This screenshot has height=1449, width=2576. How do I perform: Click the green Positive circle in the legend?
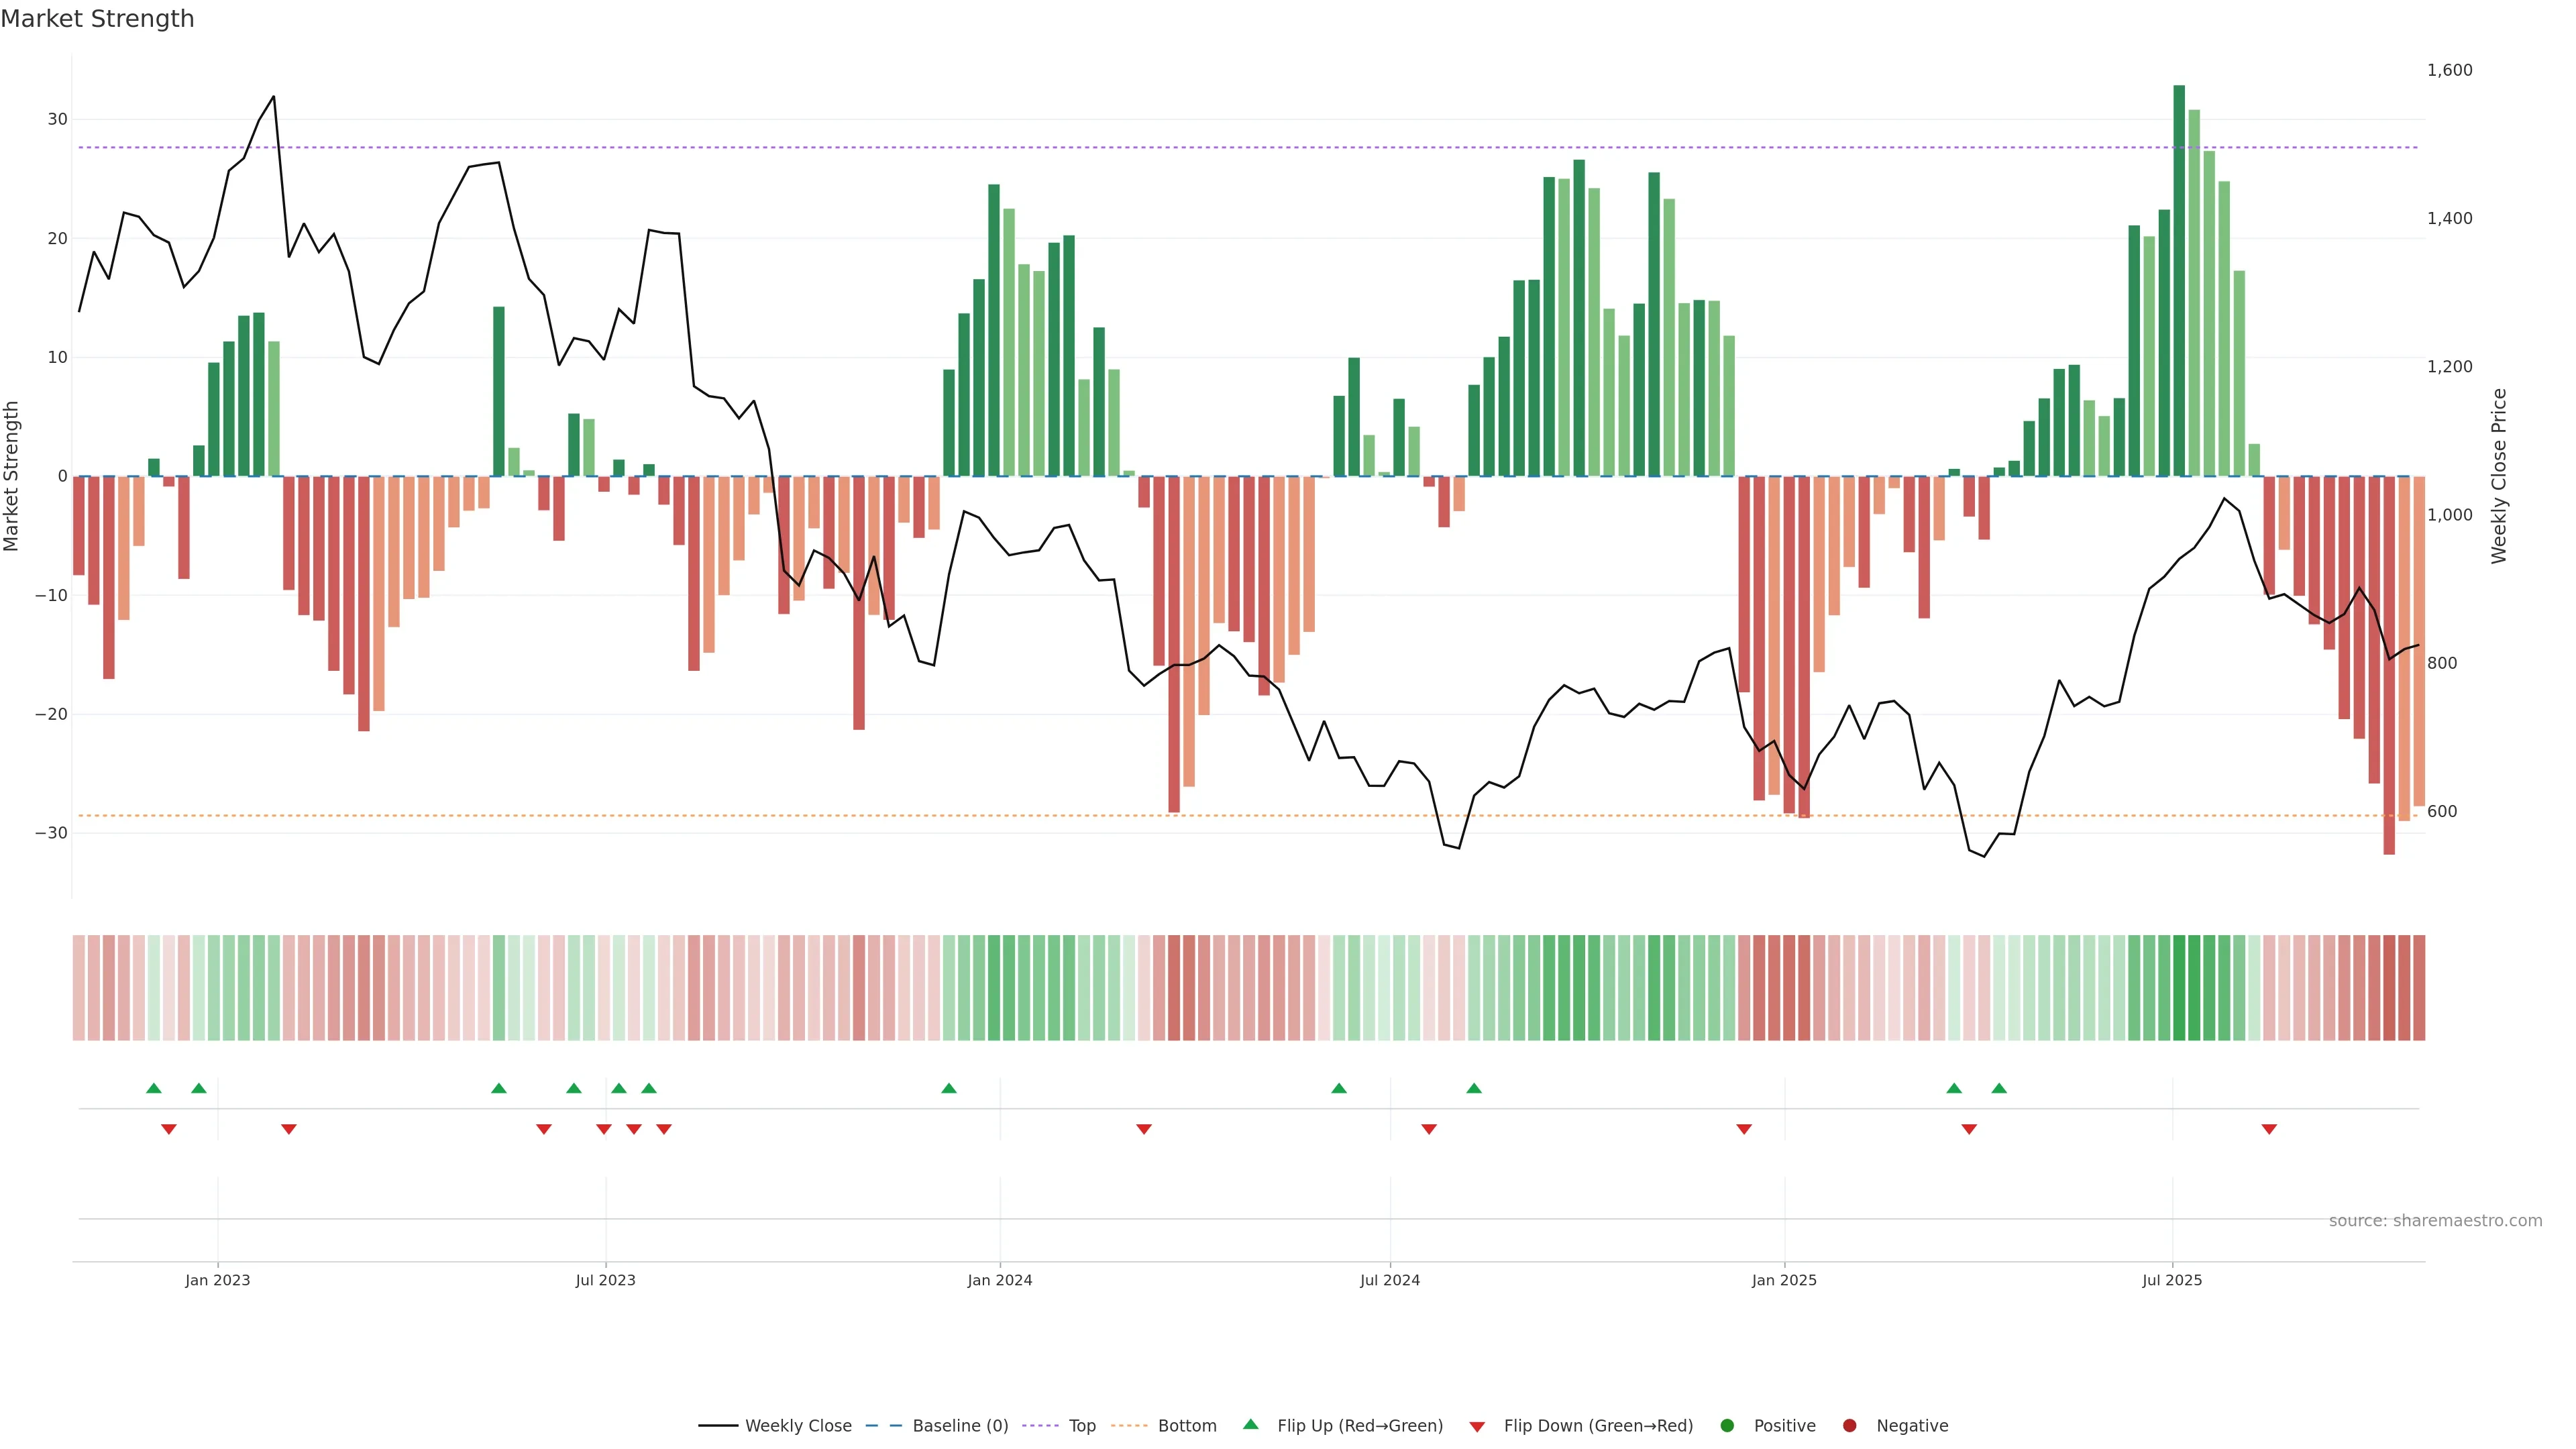tap(1727, 1426)
